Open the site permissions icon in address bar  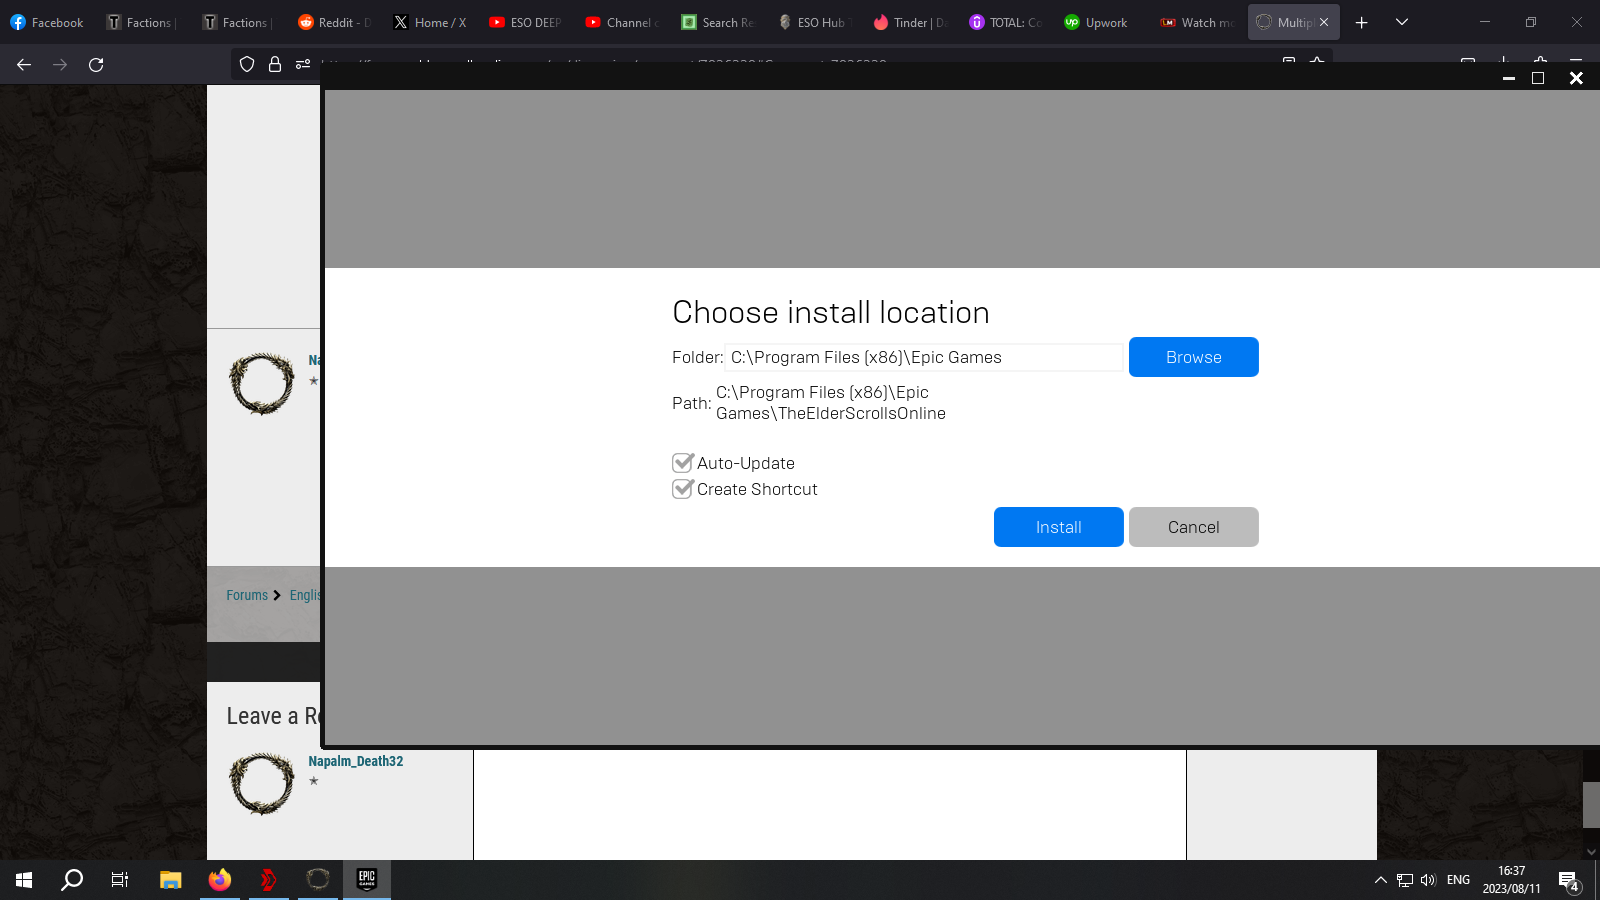pyautogui.click(x=303, y=64)
